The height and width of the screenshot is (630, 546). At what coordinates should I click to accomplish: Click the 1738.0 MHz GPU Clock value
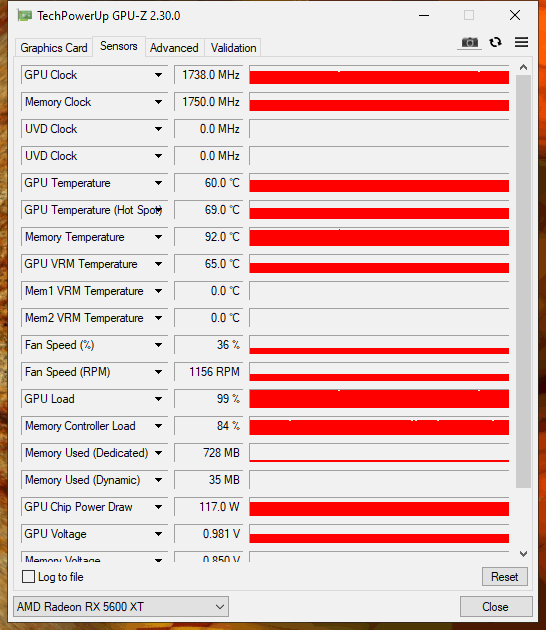(x=209, y=75)
